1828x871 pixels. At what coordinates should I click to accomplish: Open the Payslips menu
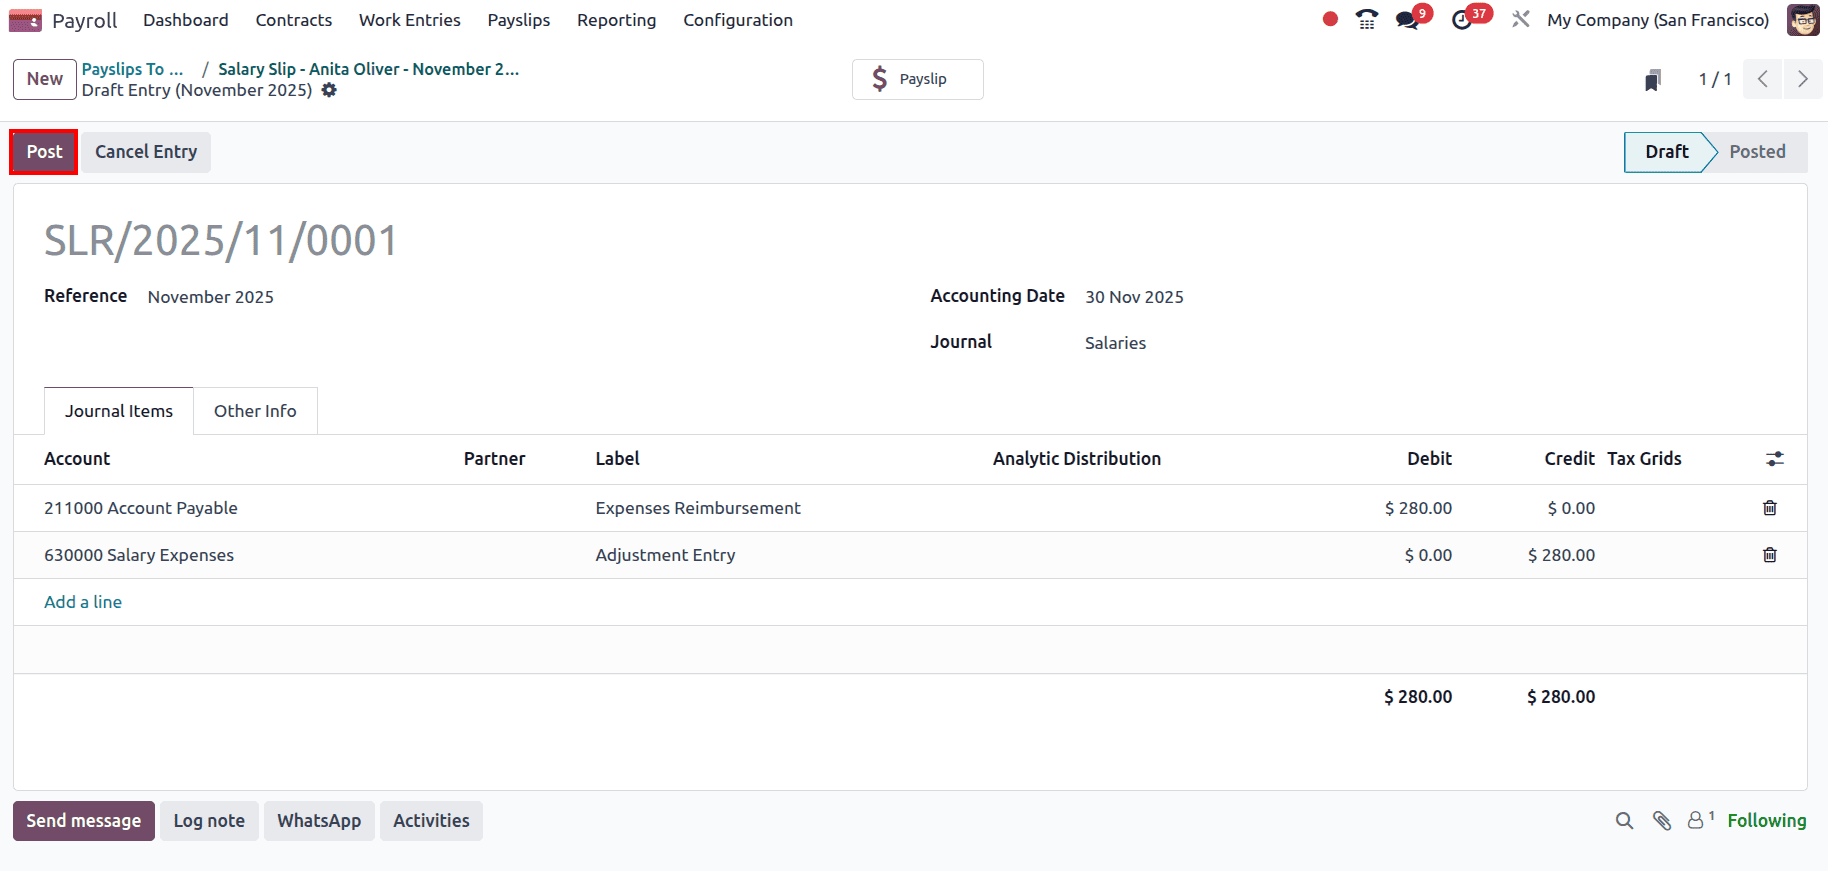point(519,20)
